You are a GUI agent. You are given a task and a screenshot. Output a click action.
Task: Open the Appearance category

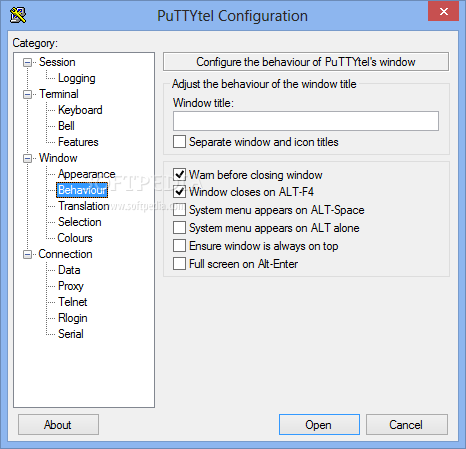point(86,174)
